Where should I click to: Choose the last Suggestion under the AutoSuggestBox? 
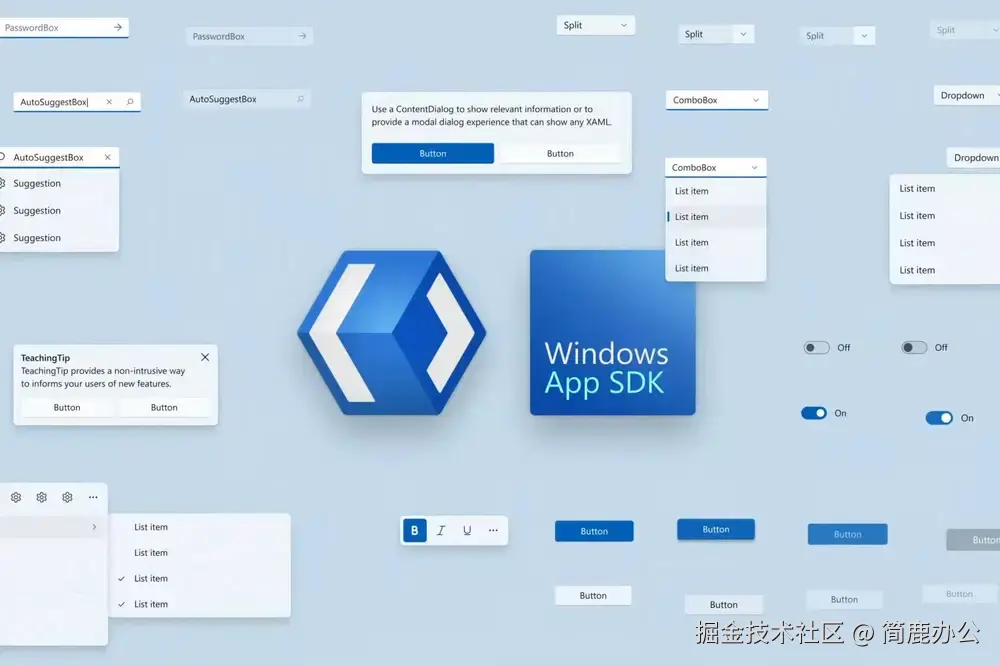click(59, 238)
